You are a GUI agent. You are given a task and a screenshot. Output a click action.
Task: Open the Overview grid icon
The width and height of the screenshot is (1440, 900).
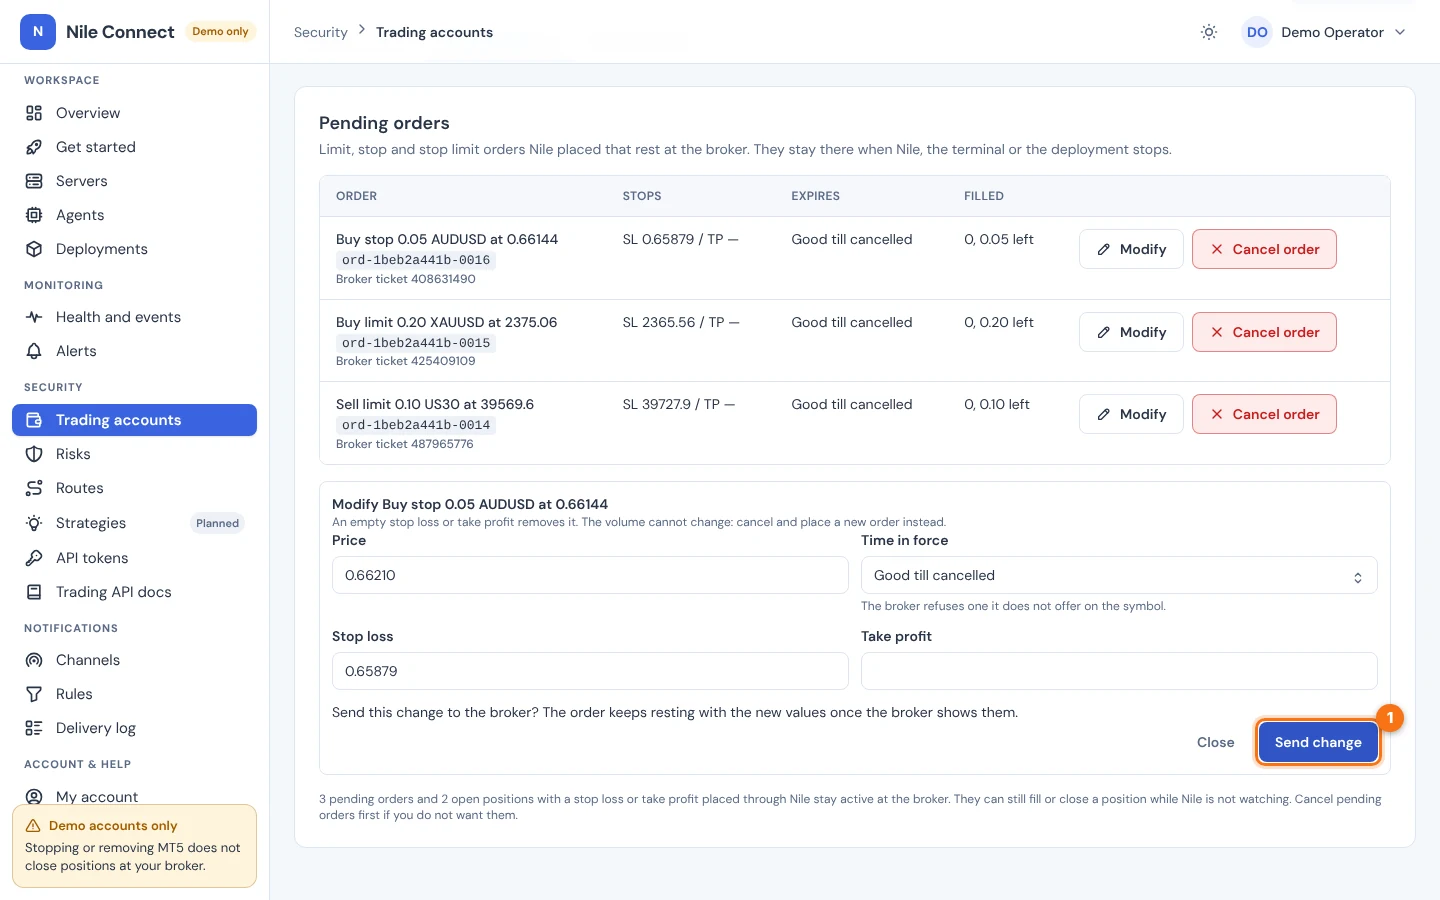[34, 113]
